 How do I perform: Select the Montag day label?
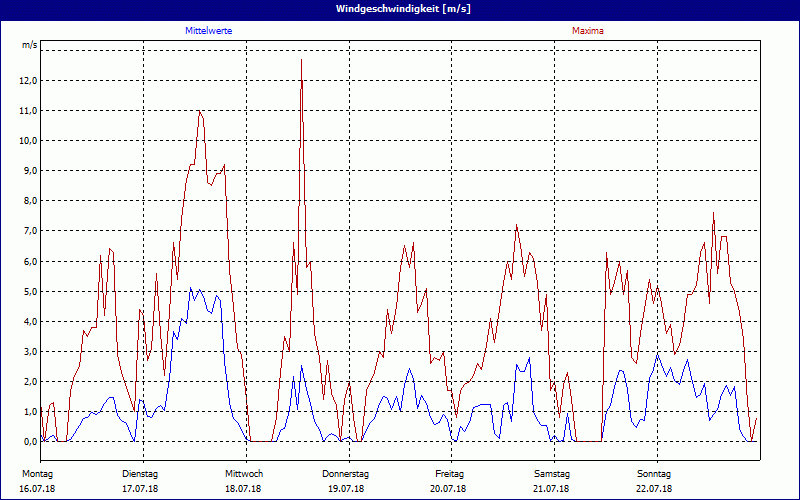[37, 473]
